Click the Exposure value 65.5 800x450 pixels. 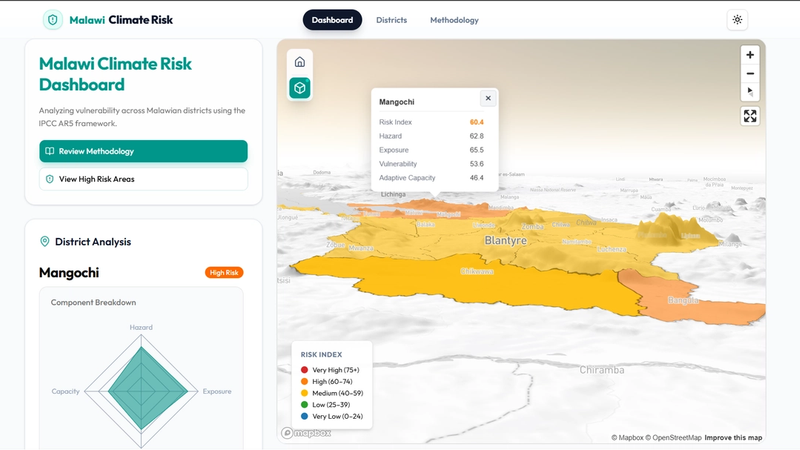pos(477,150)
